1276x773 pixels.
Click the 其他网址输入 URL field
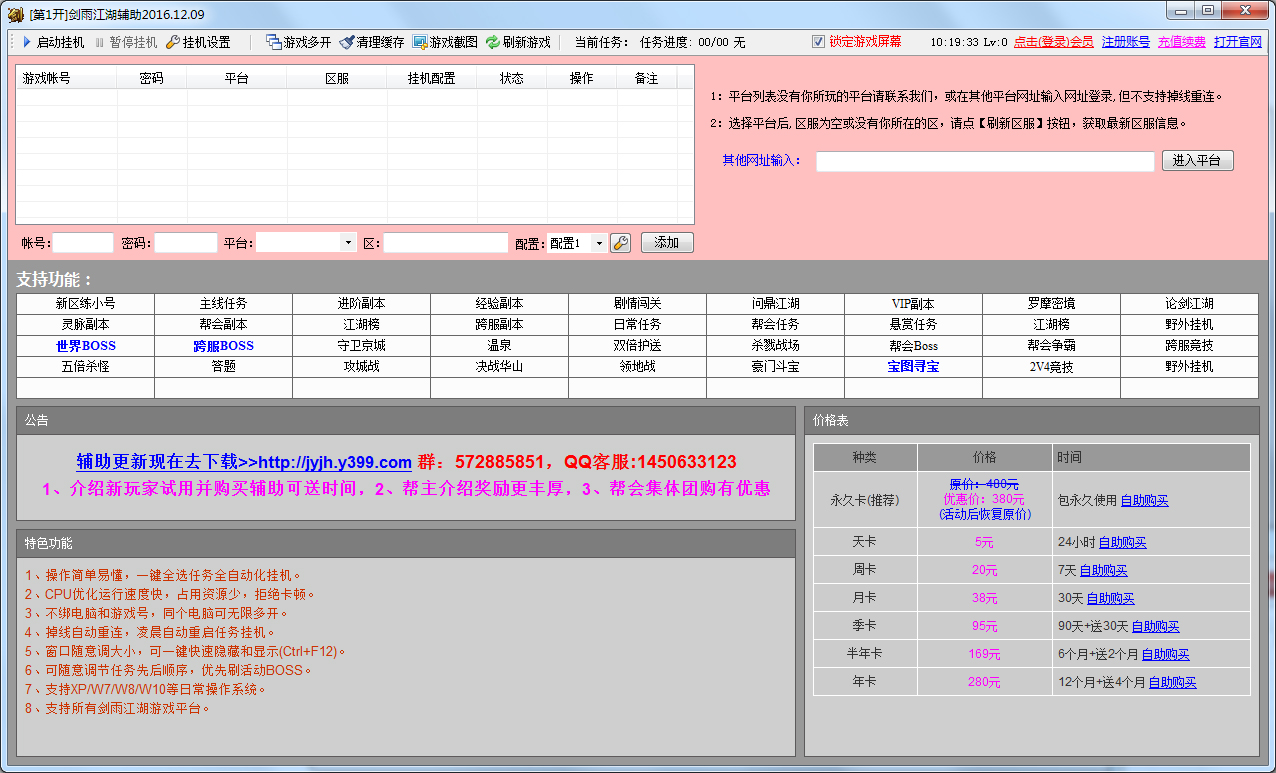pos(985,161)
